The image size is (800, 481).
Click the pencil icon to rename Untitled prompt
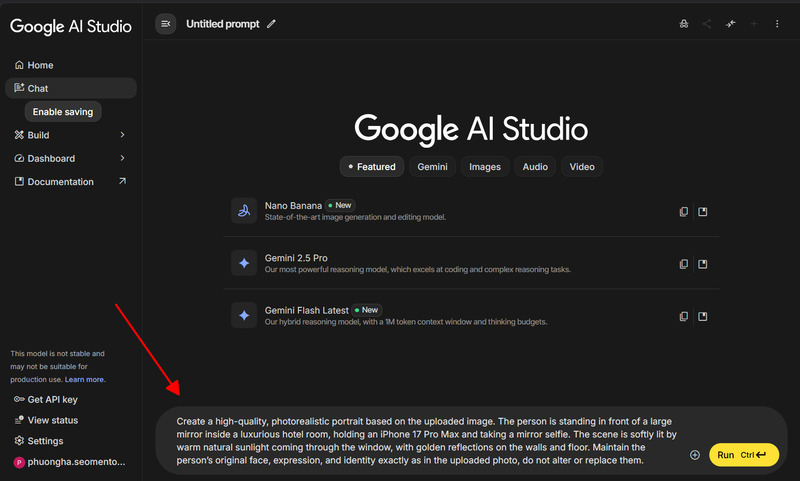point(271,23)
